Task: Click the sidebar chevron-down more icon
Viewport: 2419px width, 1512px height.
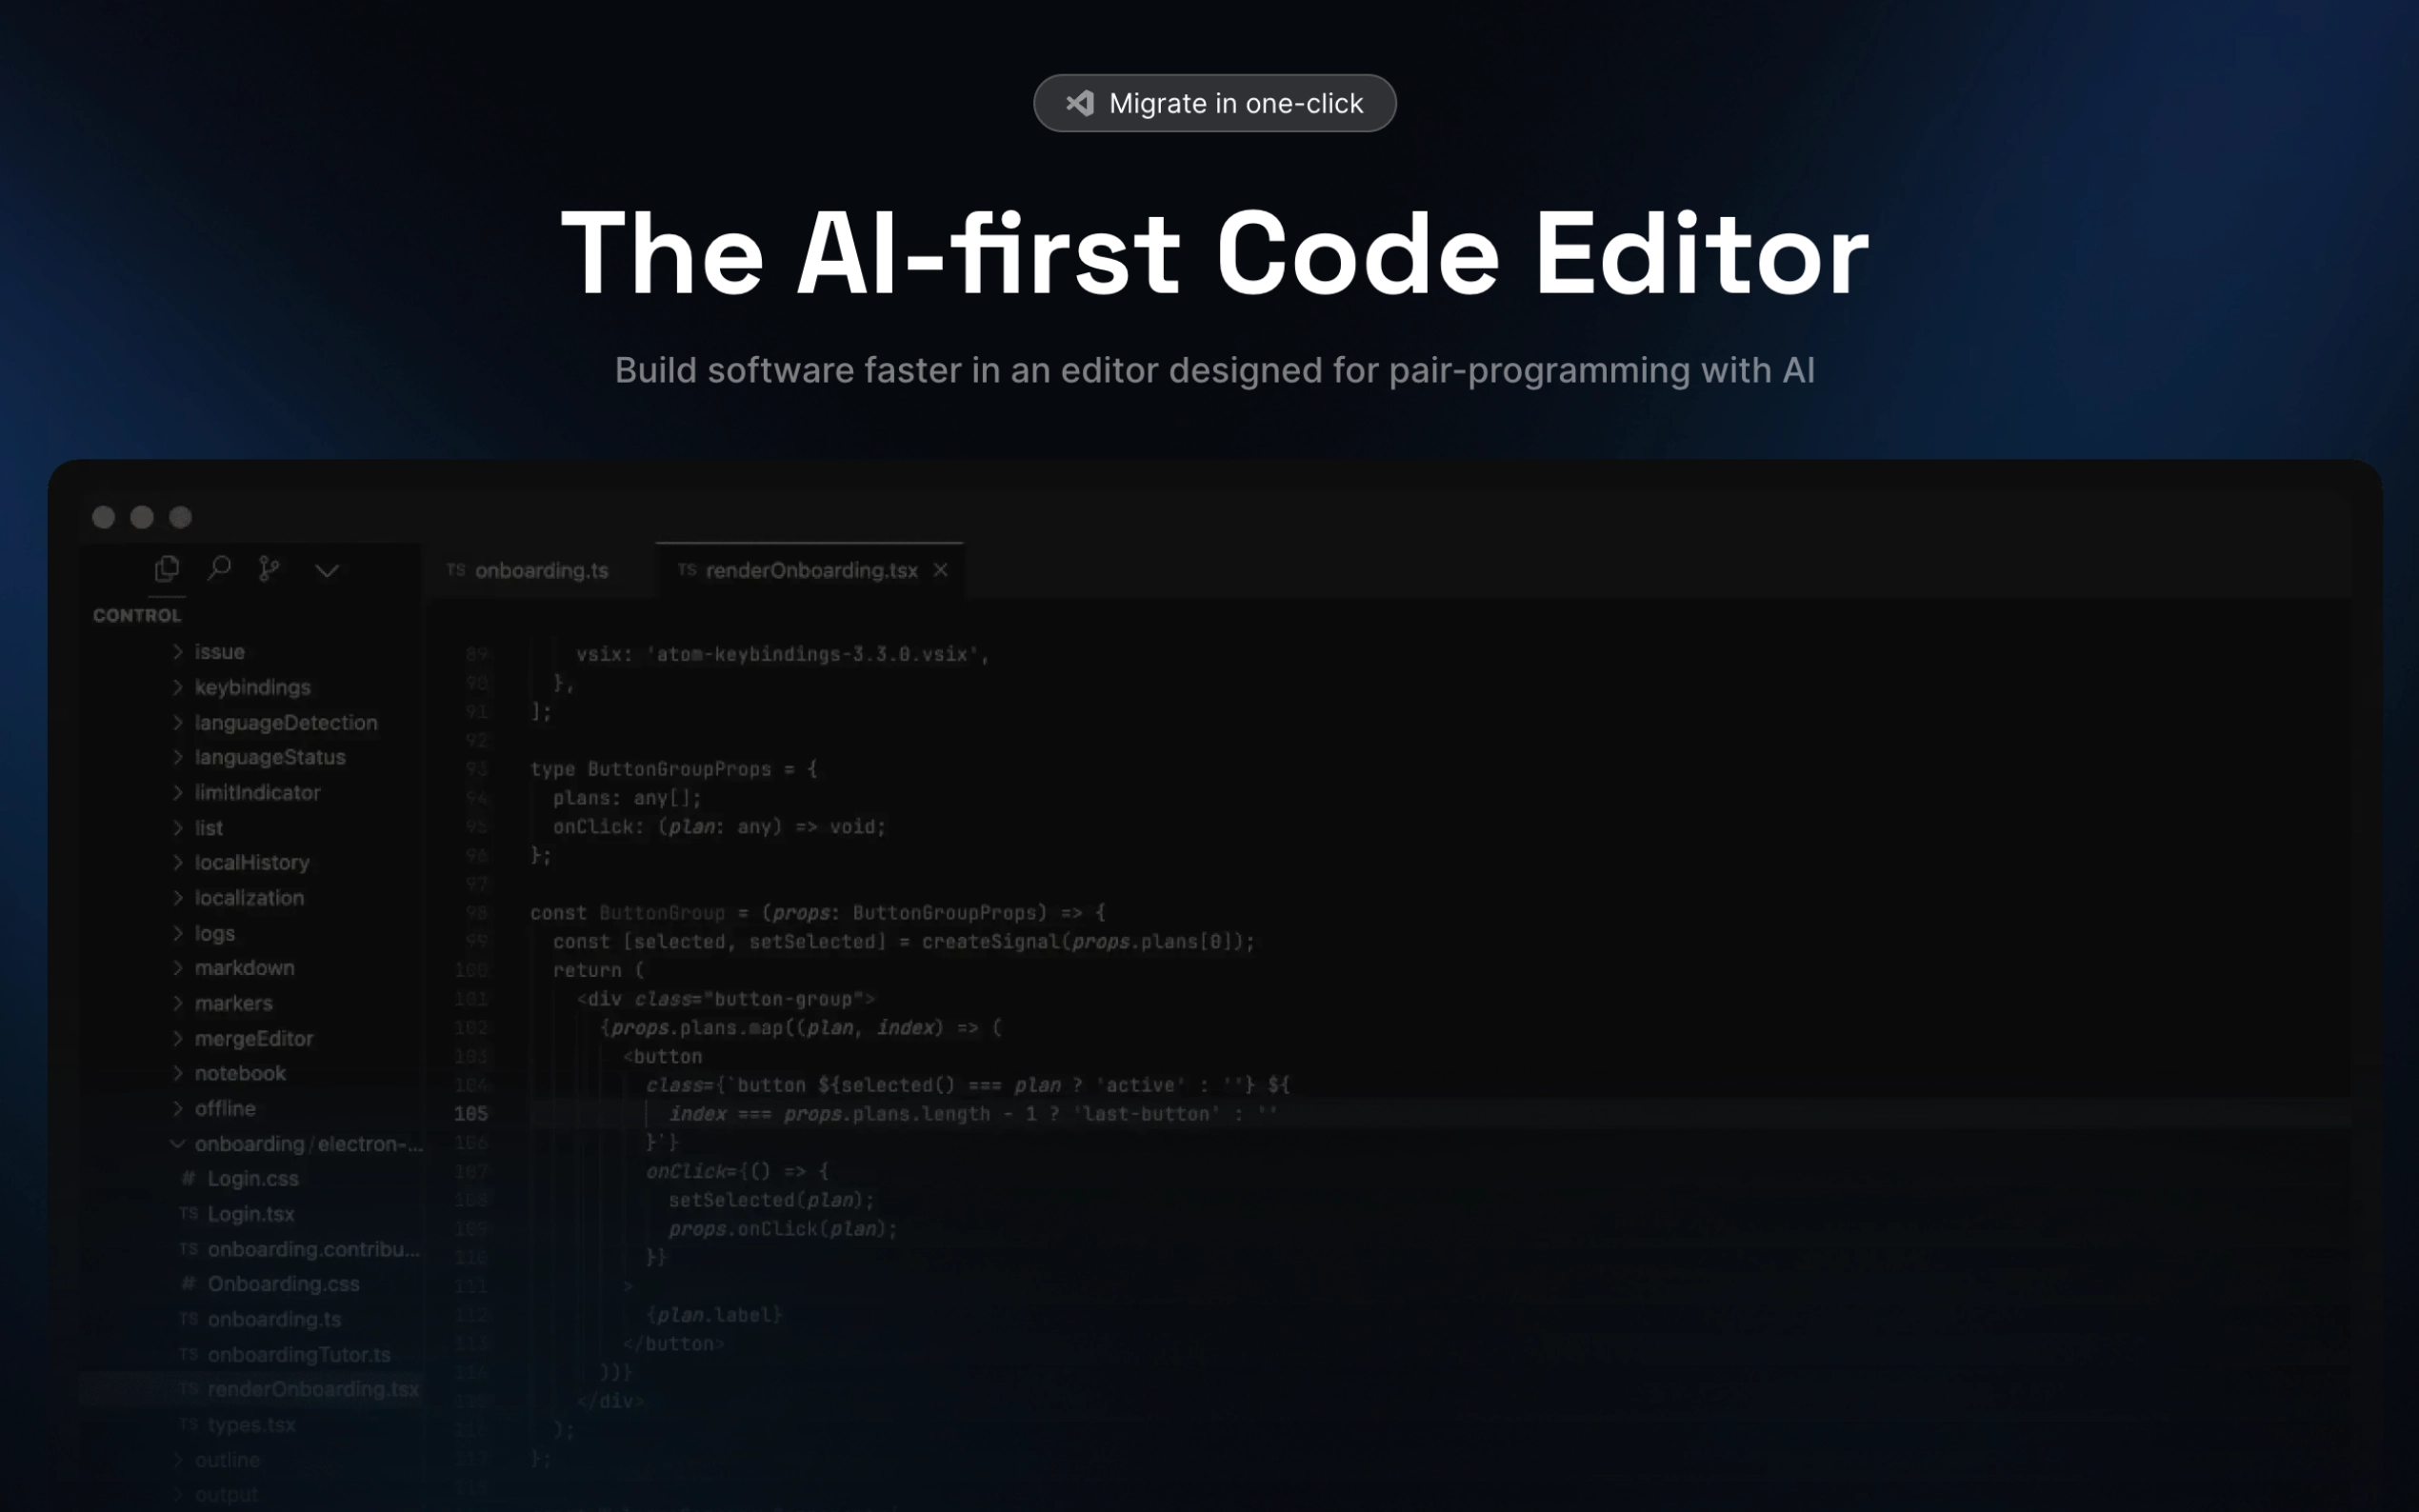Action: (x=327, y=571)
